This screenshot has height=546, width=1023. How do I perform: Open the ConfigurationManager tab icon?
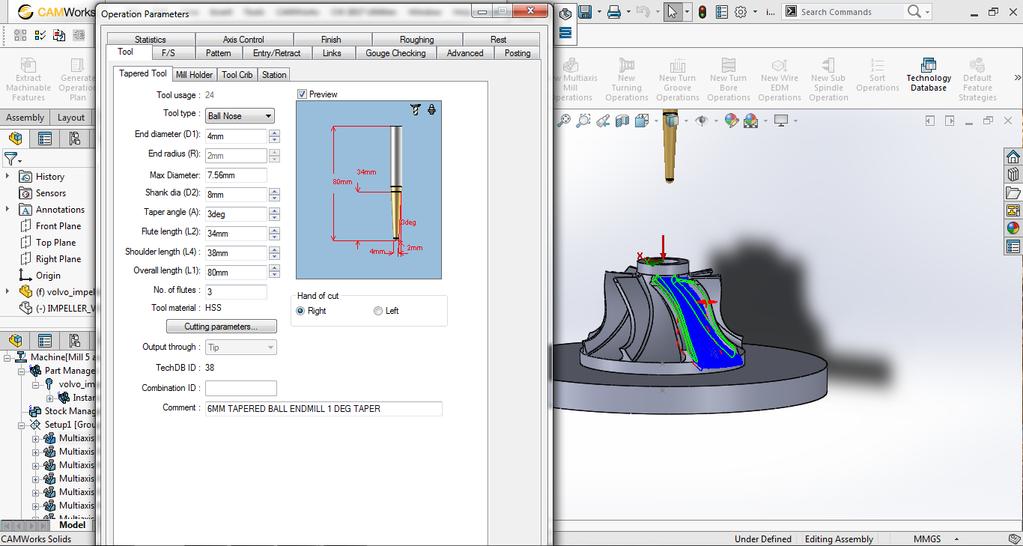[74, 138]
